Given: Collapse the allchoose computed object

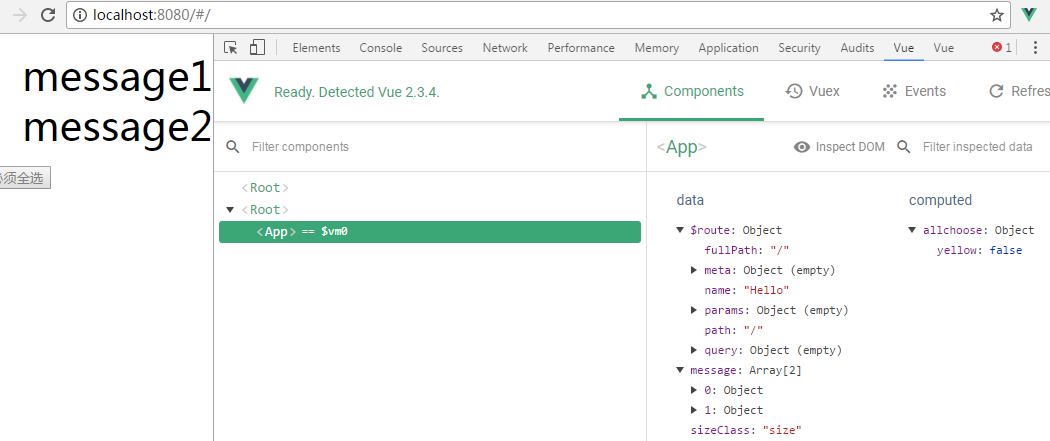Looking at the screenshot, I should click(x=913, y=230).
